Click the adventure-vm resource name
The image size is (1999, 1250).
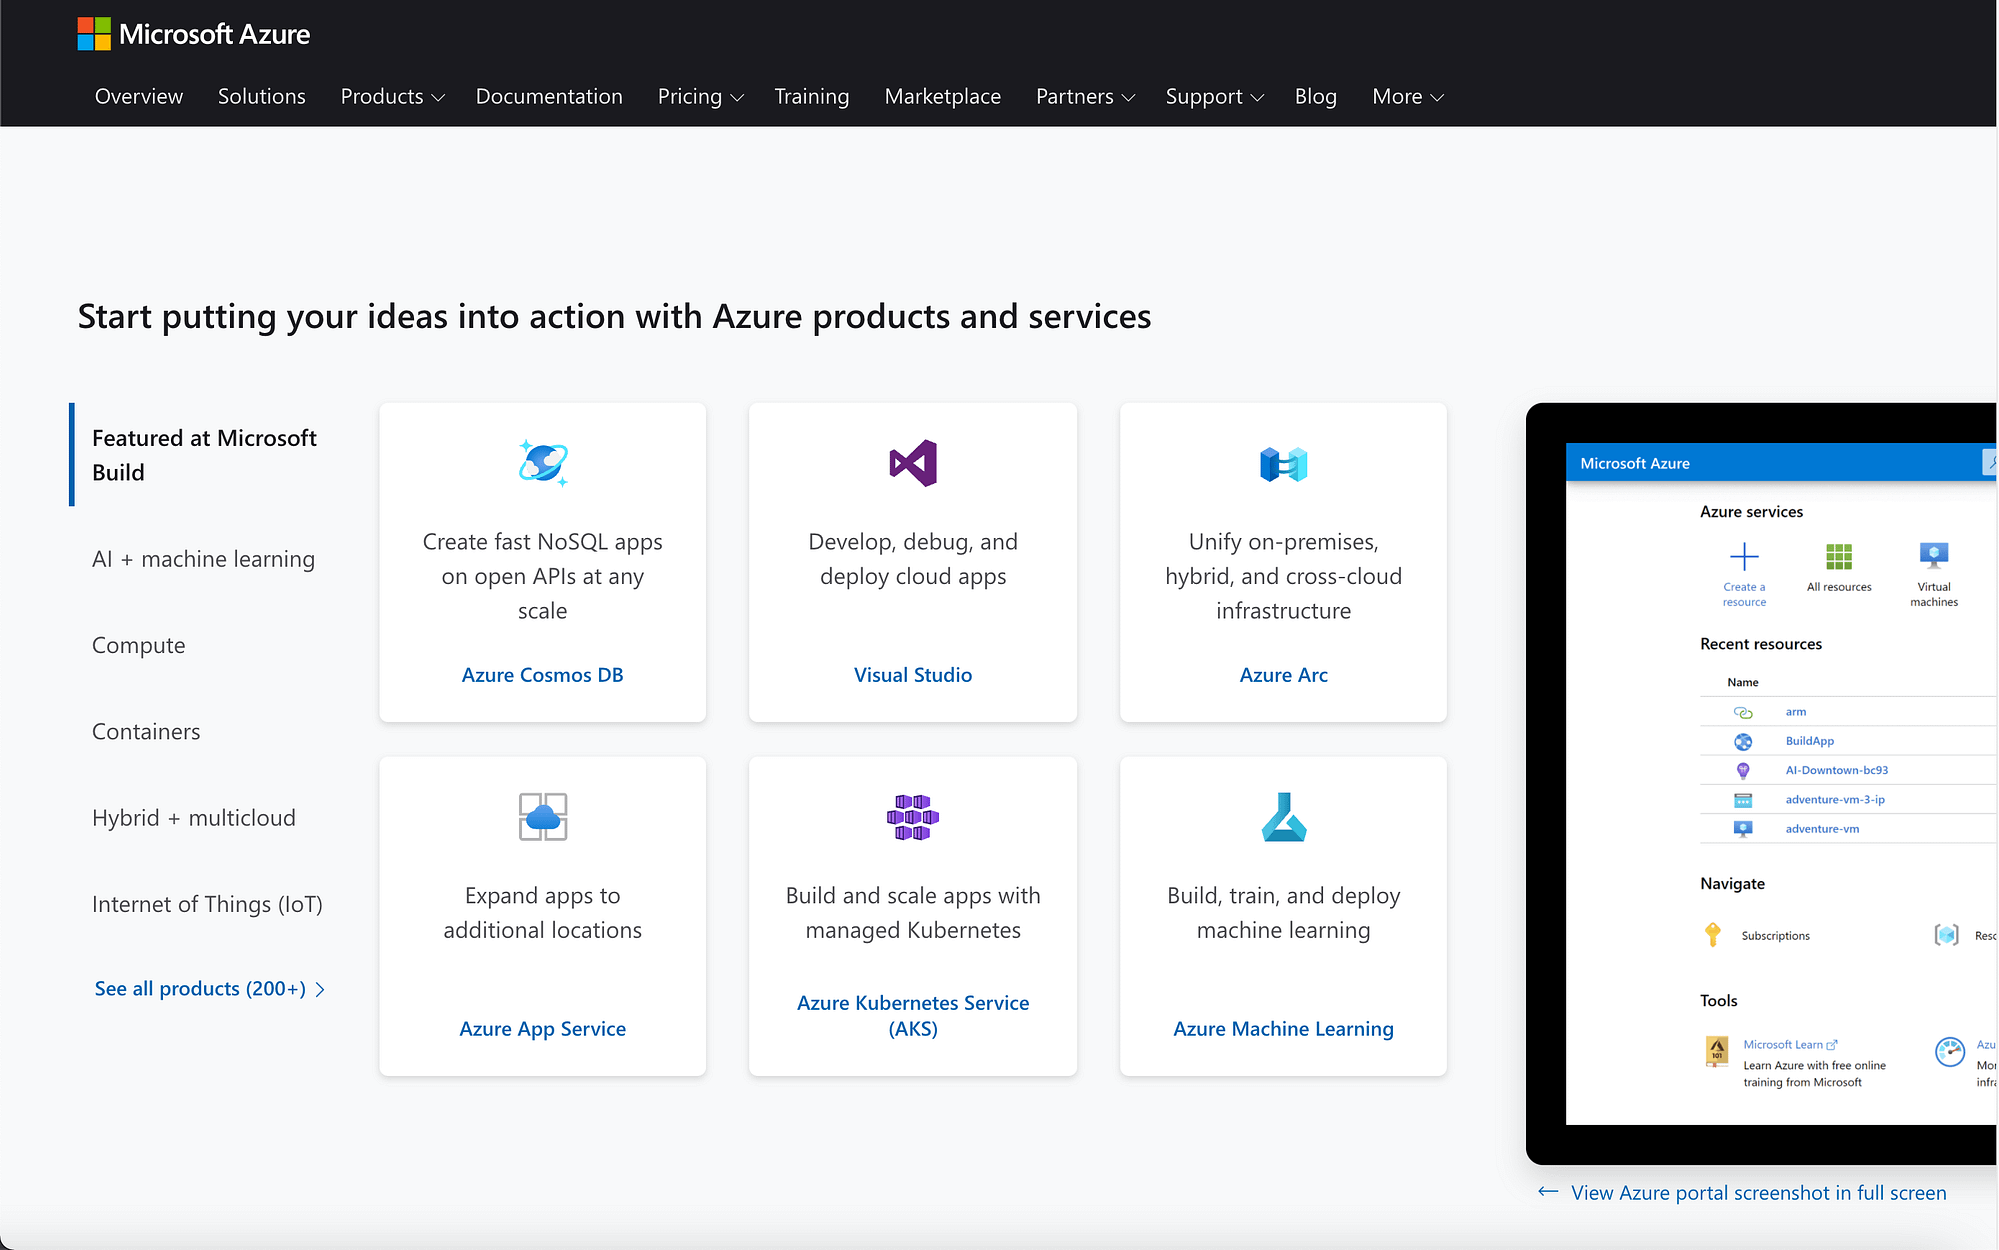[1822, 829]
